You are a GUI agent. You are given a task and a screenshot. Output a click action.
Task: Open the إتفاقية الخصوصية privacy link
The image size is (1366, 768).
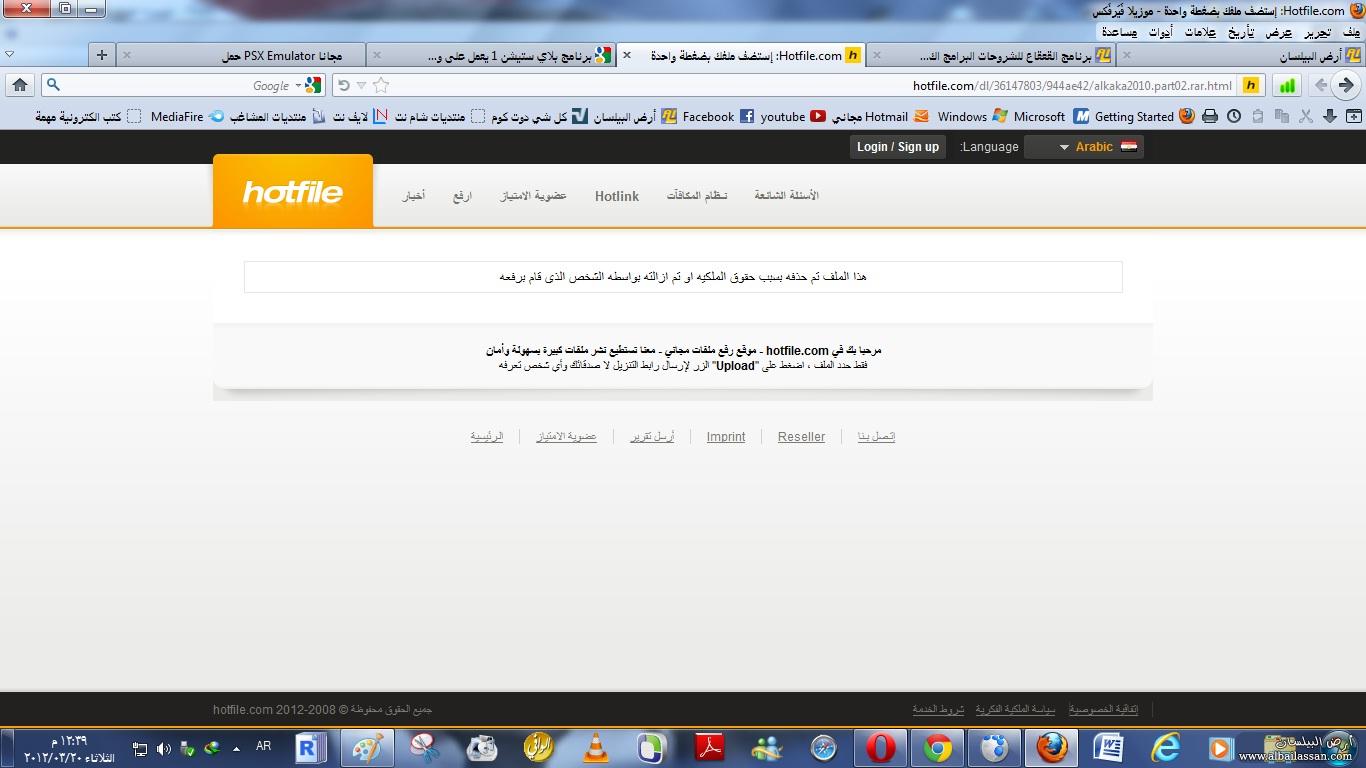[1103, 709]
